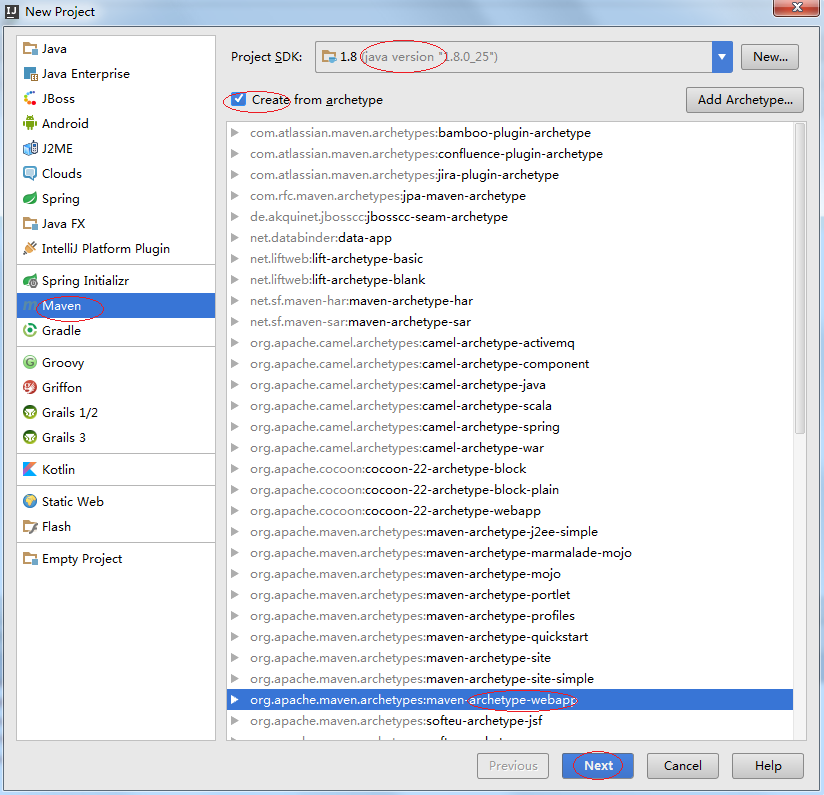Select camel-archetype-spring row
824x795 pixels.
tap(510, 427)
